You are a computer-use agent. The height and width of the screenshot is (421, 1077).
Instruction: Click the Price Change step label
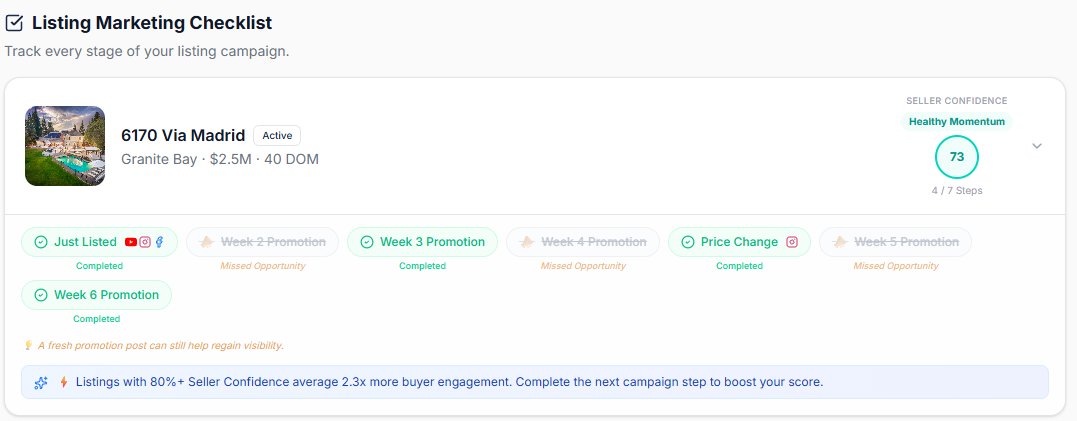[x=739, y=242]
